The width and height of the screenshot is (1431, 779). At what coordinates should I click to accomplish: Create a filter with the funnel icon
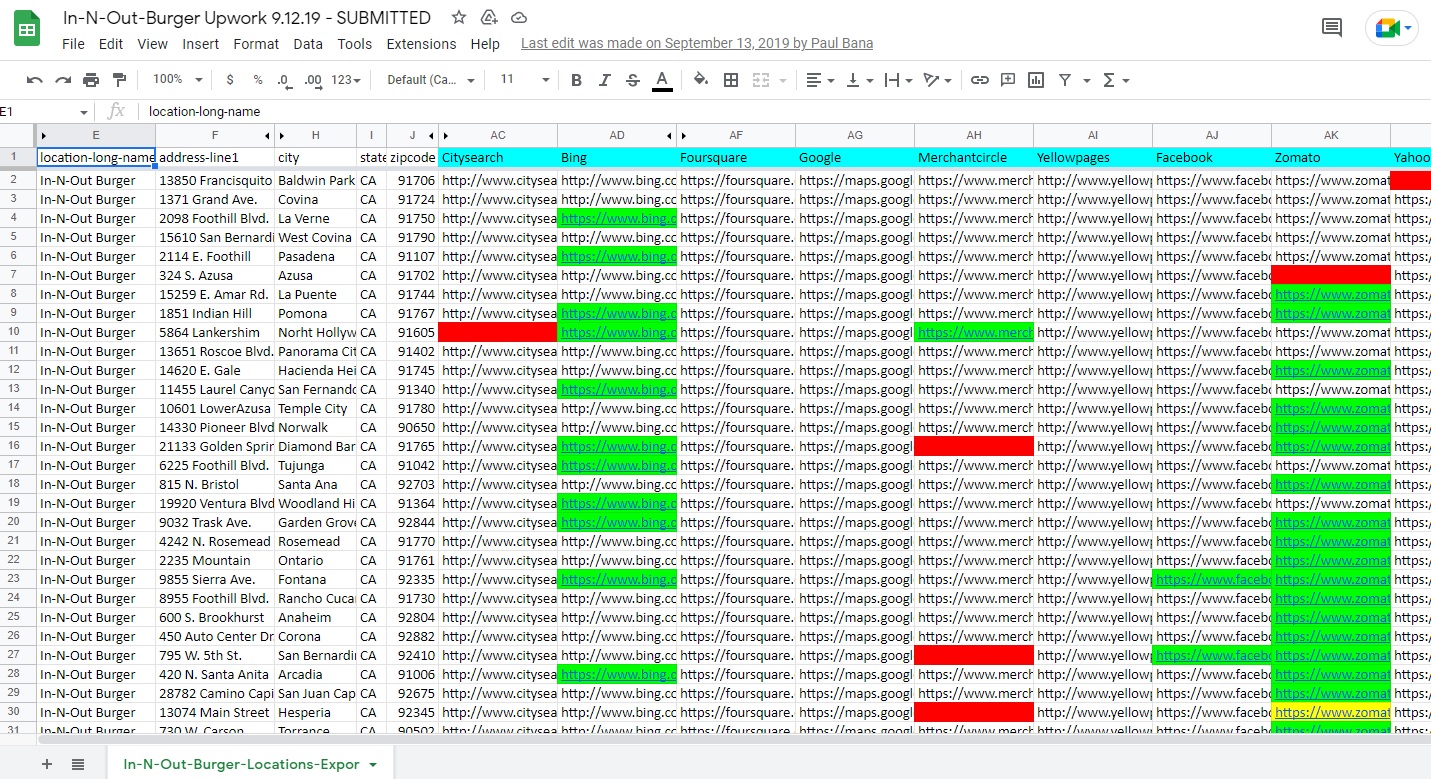point(1065,80)
